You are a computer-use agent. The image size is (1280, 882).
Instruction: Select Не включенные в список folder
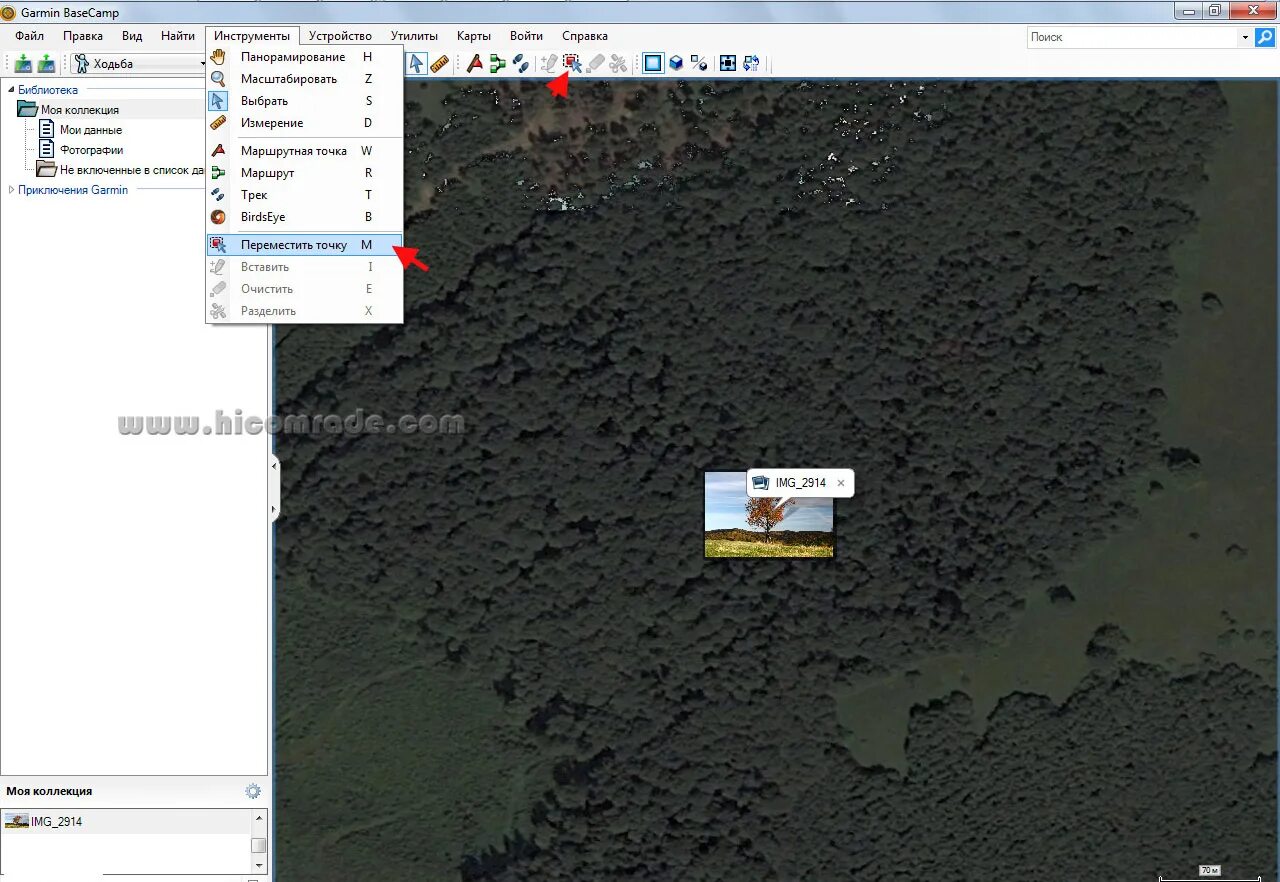click(x=132, y=170)
